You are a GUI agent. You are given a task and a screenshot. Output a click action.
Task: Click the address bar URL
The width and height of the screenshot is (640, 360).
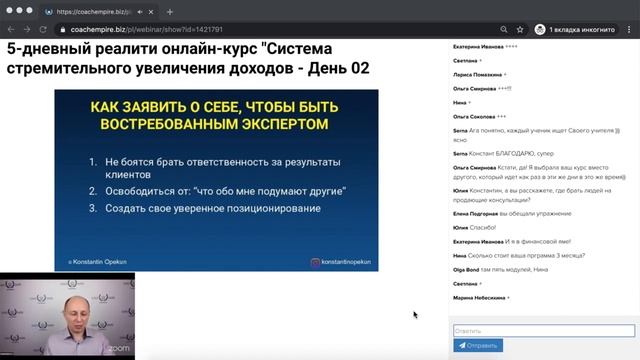point(147,29)
